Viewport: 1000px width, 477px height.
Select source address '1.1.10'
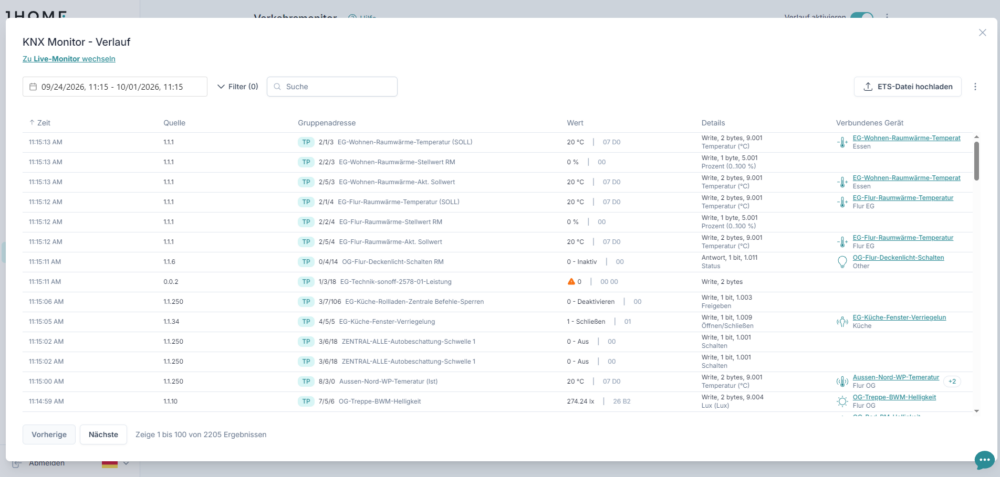point(170,402)
